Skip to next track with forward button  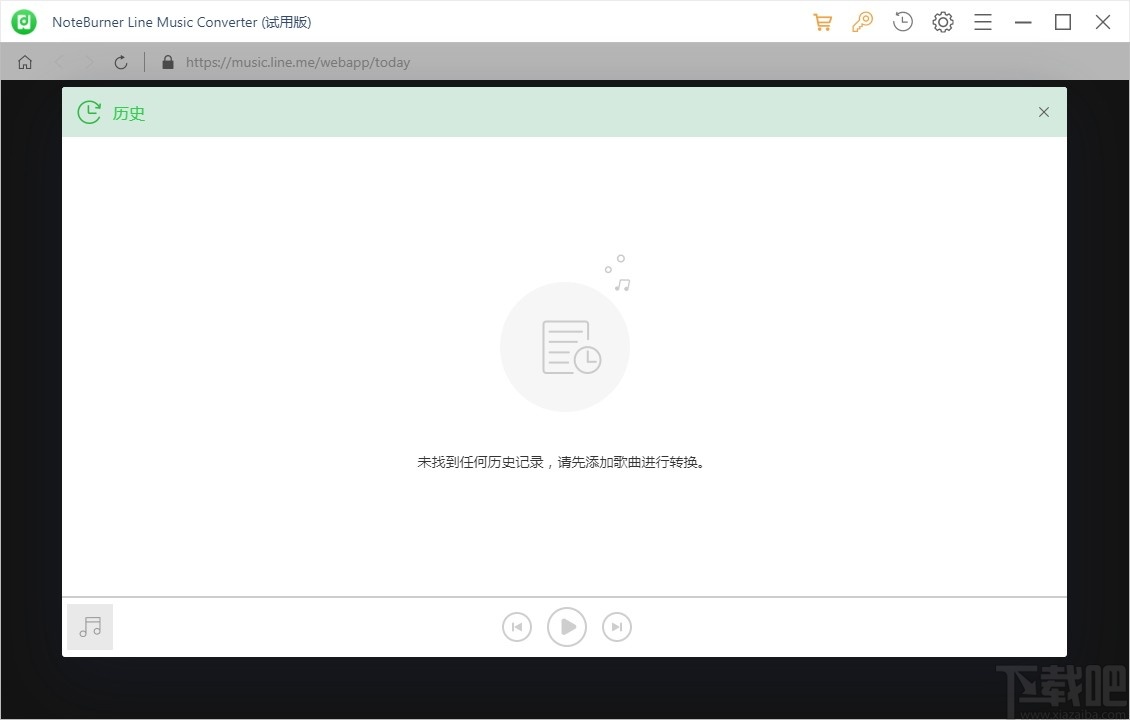pyautogui.click(x=616, y=626)
